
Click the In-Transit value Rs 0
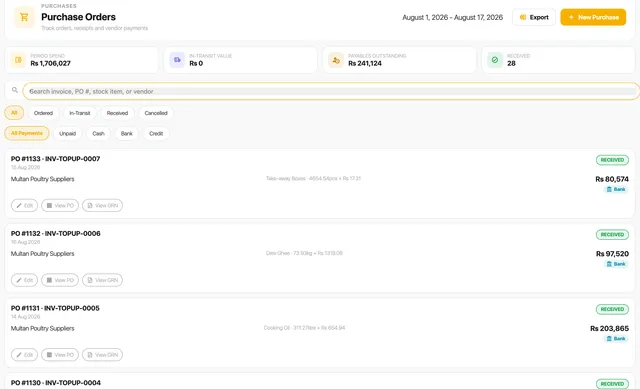click(196, 63)
